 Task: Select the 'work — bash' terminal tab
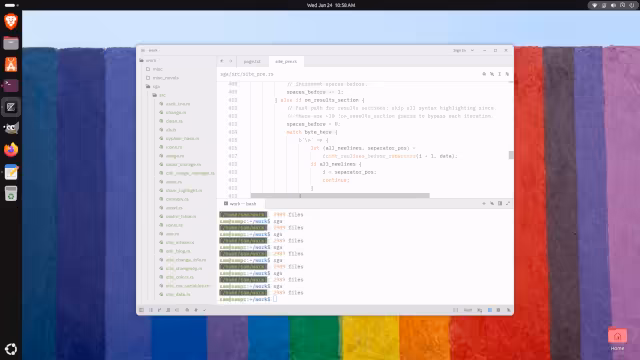click(x=241, y=204)
